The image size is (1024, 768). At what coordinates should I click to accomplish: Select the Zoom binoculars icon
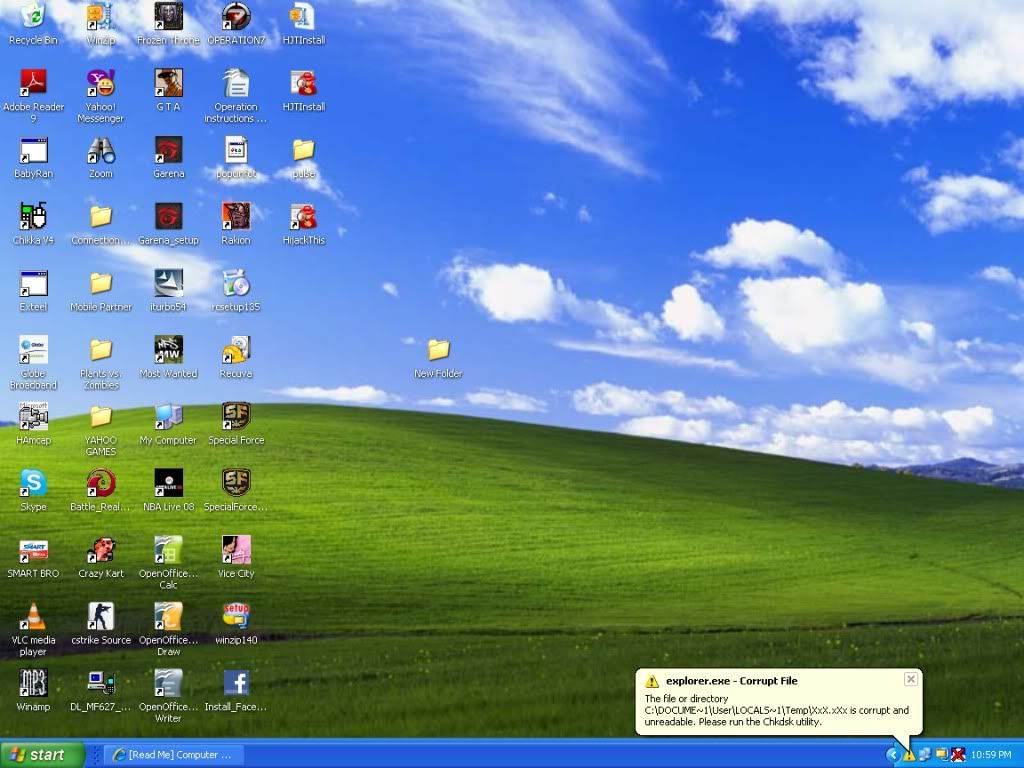pyautogui.click(x=101, y=157)
